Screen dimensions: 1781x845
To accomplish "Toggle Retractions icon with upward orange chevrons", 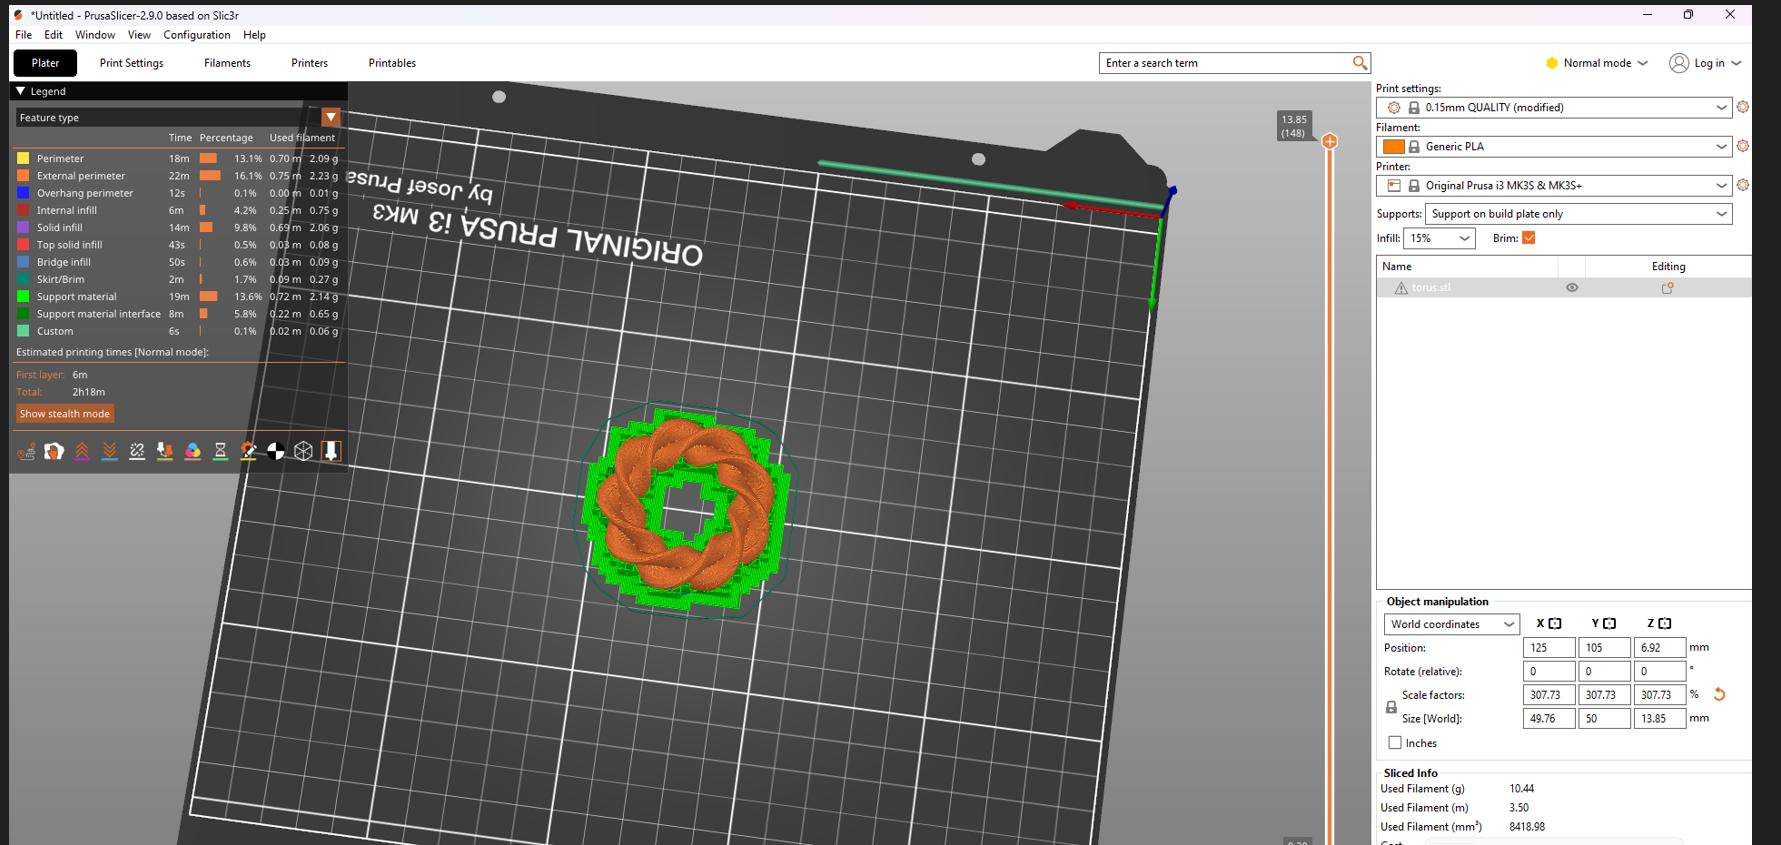I will pos(82,451).
